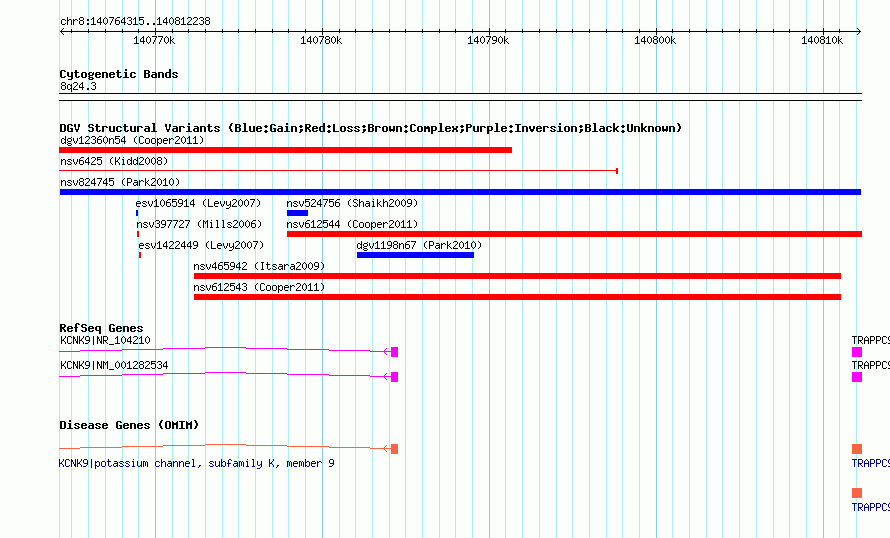Screen dimensions: 890x538
Task: Click the ruler's right arrowhead
Action: (x=858, y=32)
